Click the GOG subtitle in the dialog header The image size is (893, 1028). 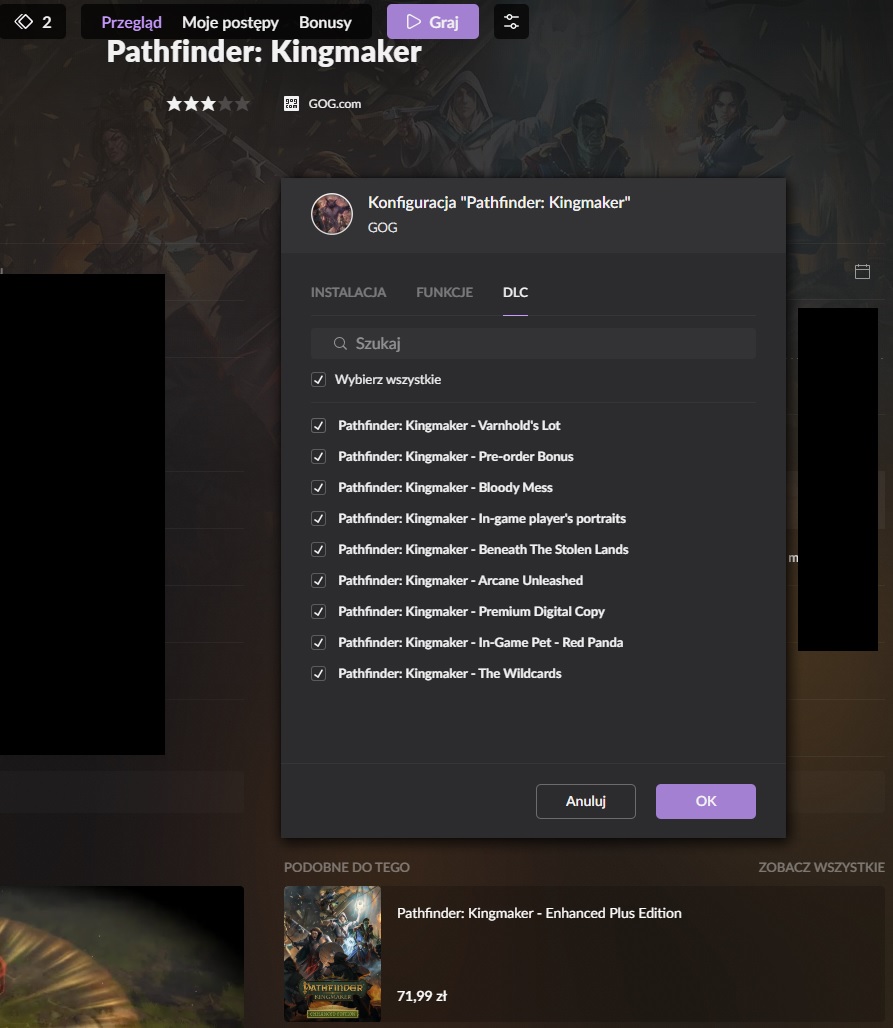click(382, 227)
